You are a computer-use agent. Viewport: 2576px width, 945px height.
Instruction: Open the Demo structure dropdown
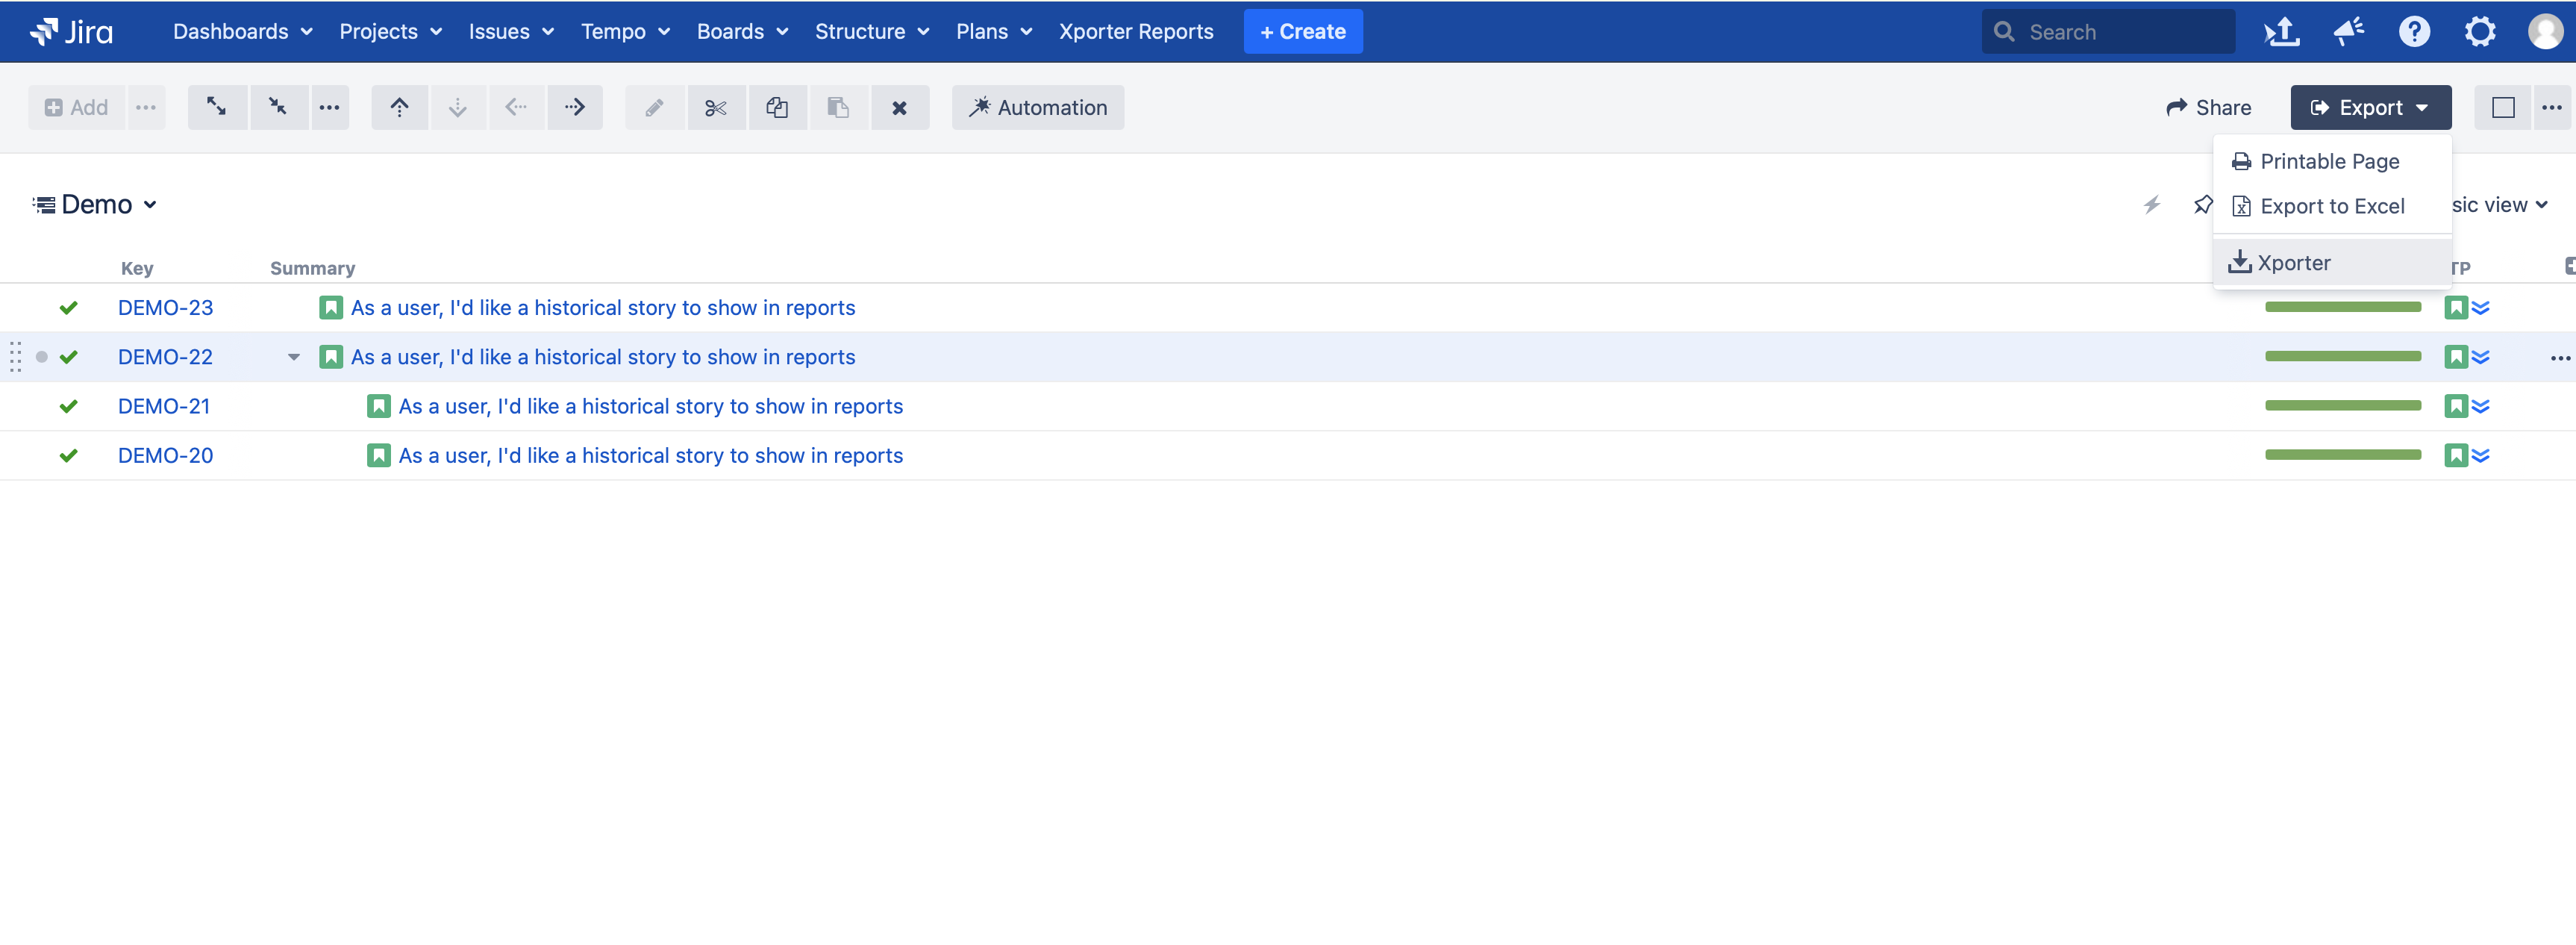point(96,205)
